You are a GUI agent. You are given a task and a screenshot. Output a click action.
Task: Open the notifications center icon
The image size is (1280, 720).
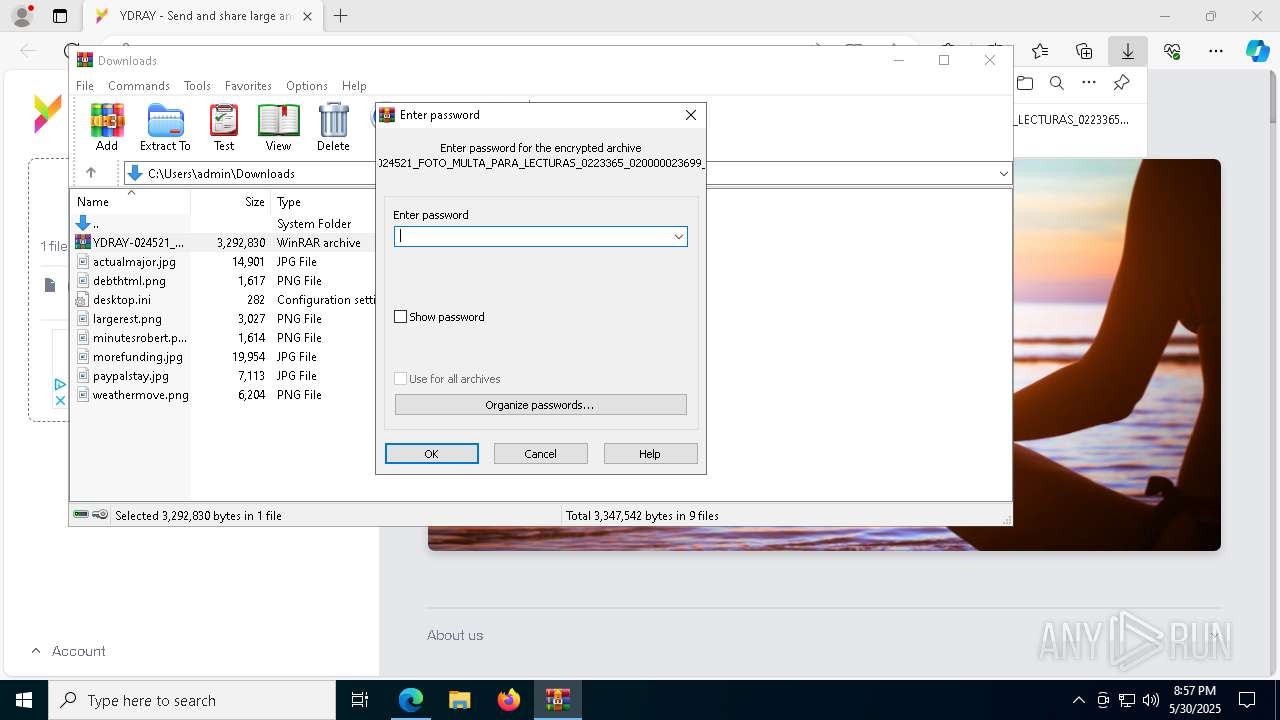click(1247, 700)
